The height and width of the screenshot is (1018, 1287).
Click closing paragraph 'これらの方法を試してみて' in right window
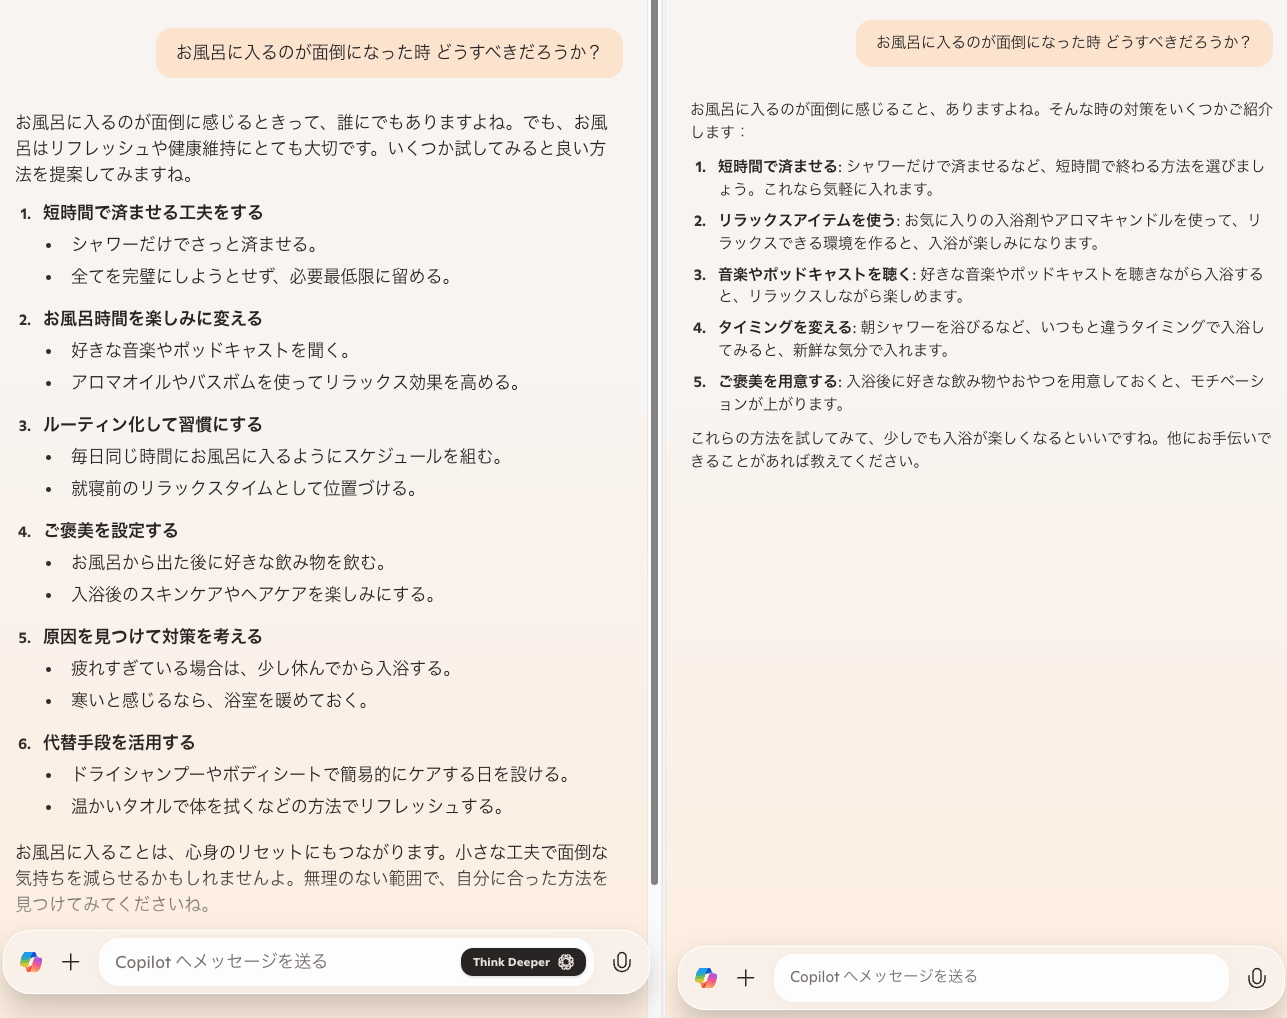tap(981, 449)
